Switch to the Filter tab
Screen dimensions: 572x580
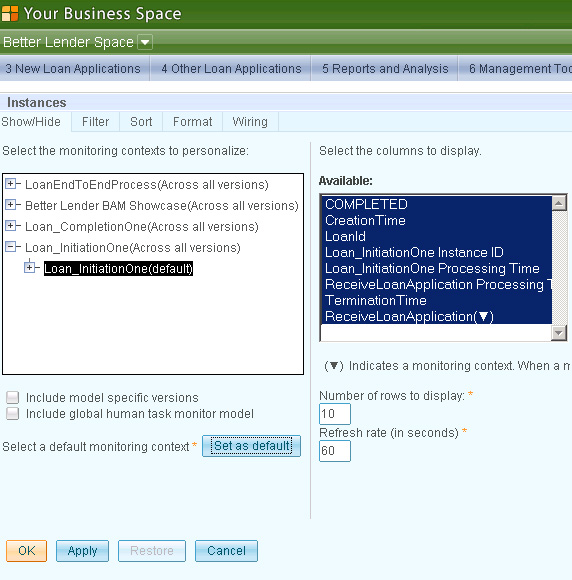click(95, 122)
